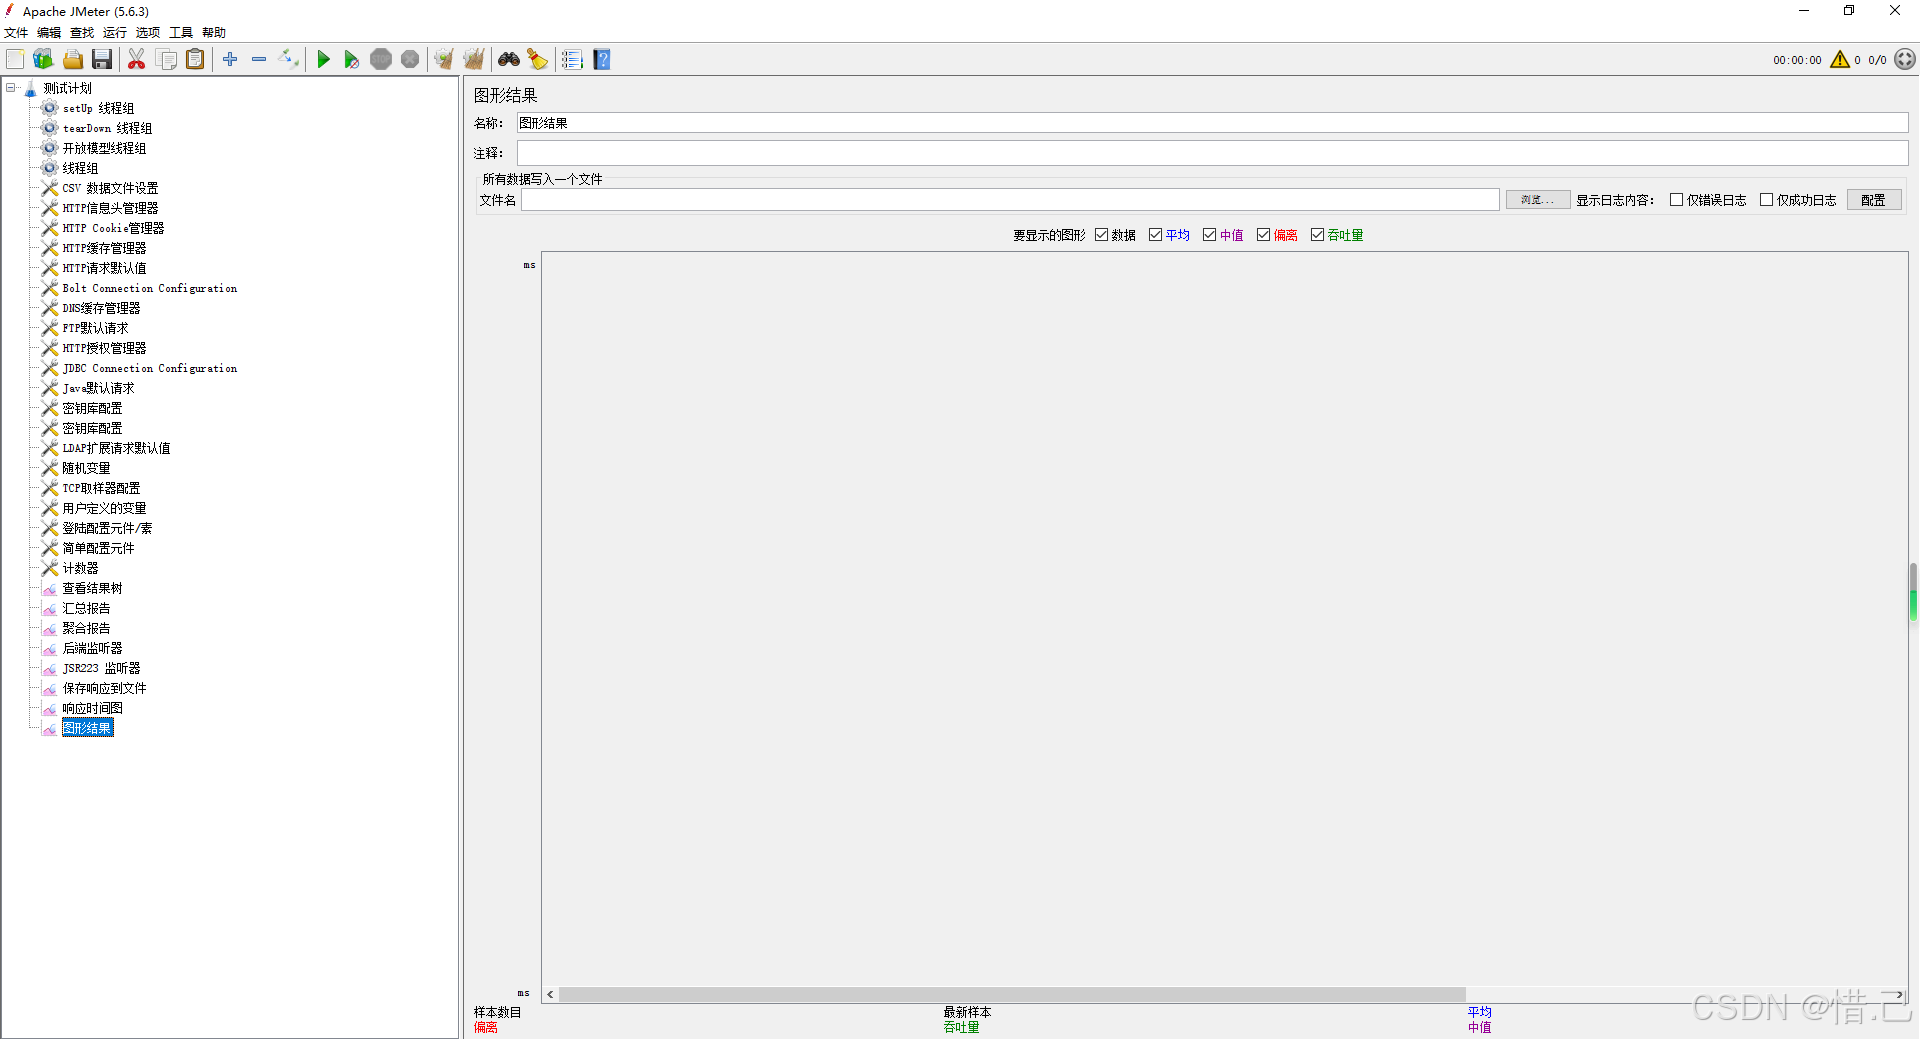Screen dimensions: 1920x1039
Task: Click the graph horizontal scrollbar thumb
Action: coord(1012,995)
